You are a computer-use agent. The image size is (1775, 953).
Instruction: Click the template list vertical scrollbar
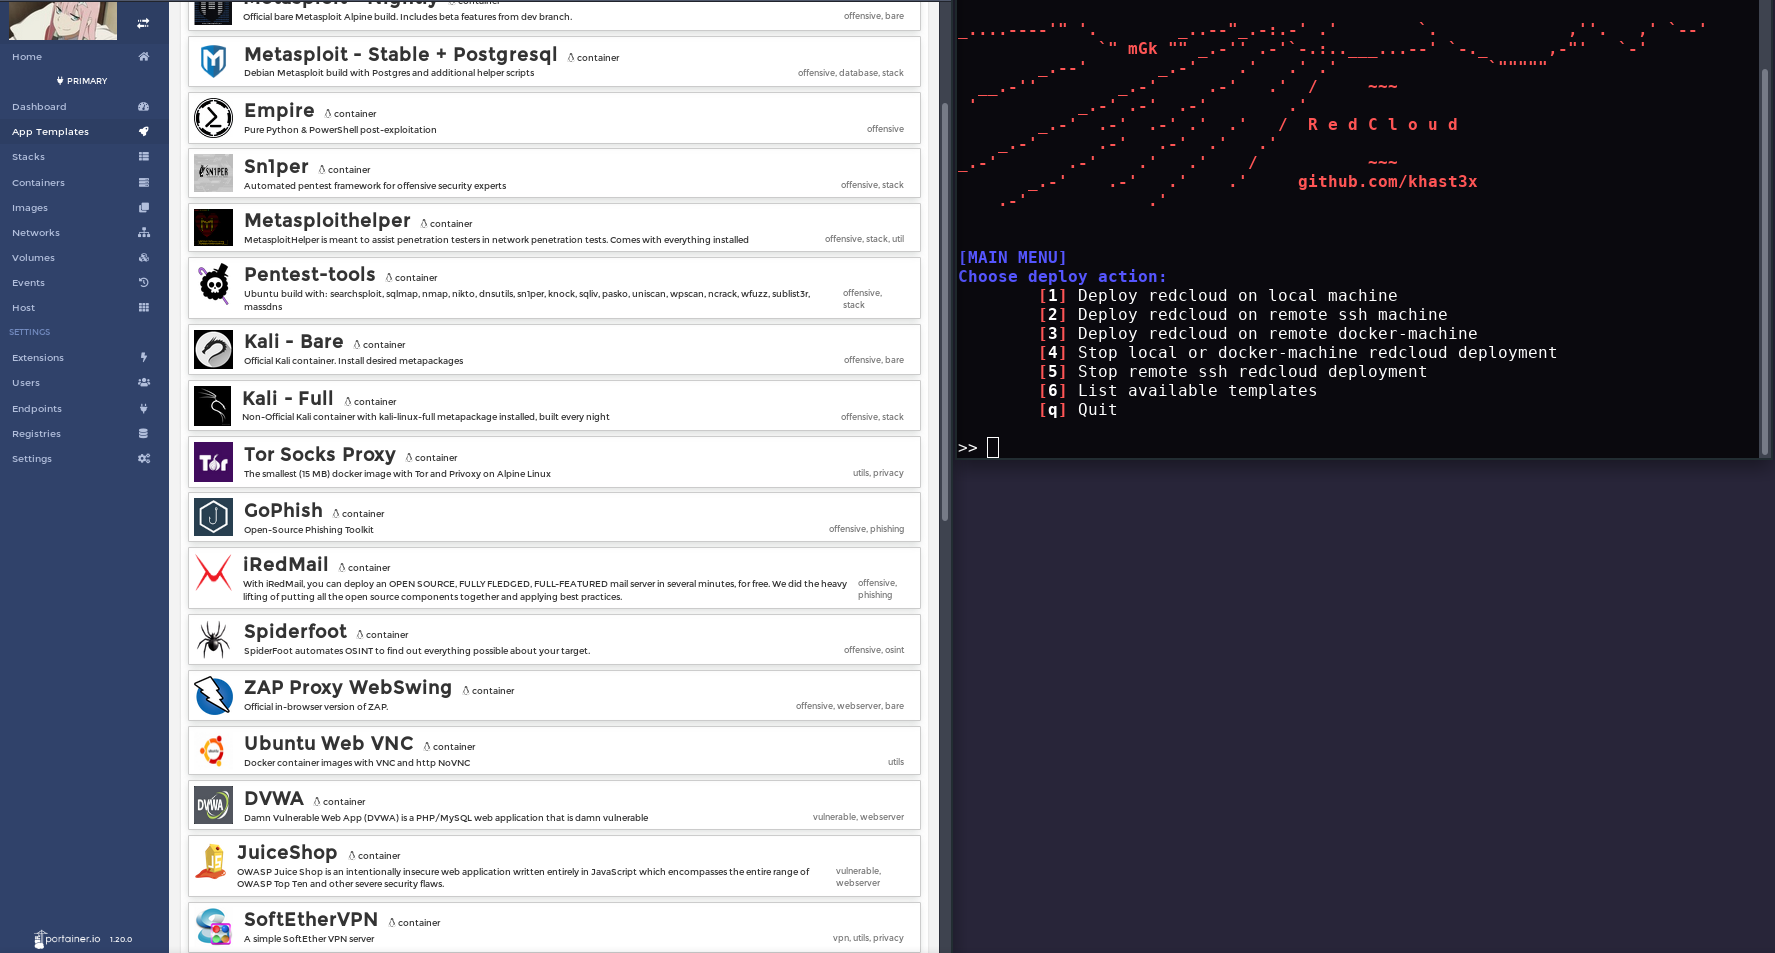click(x=945, y=310)
